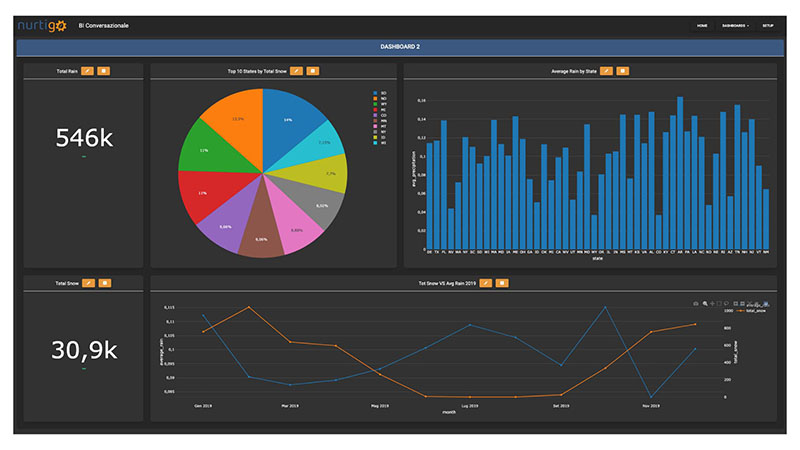Click the 30,9k Total Snow value

[x=84, y=350]
